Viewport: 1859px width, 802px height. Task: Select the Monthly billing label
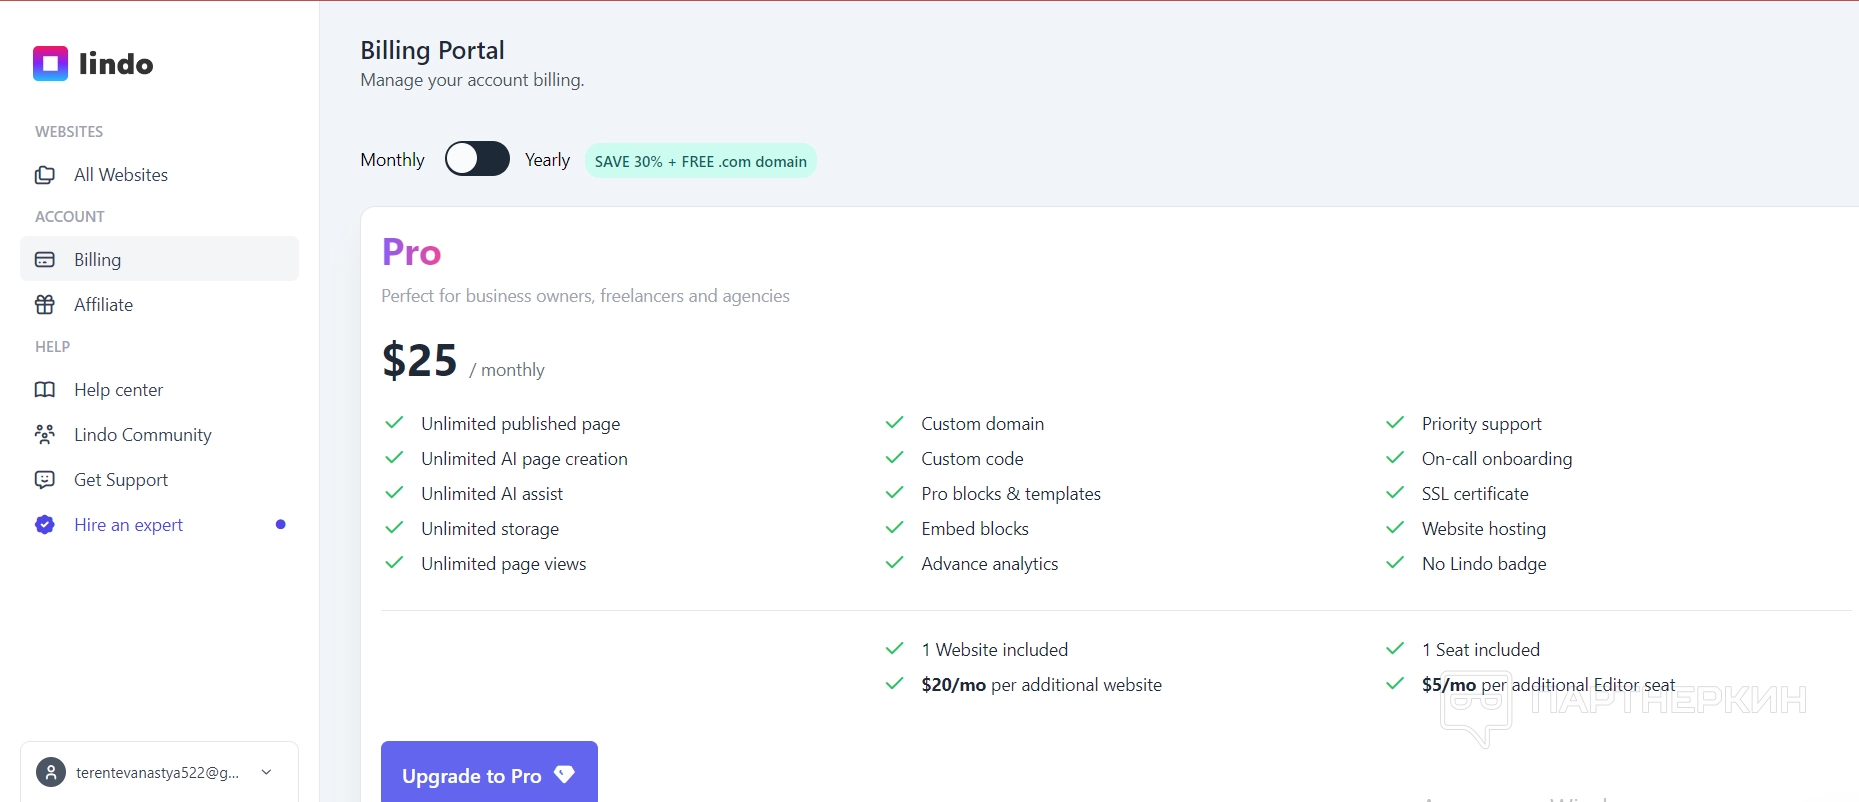[392, 160]
